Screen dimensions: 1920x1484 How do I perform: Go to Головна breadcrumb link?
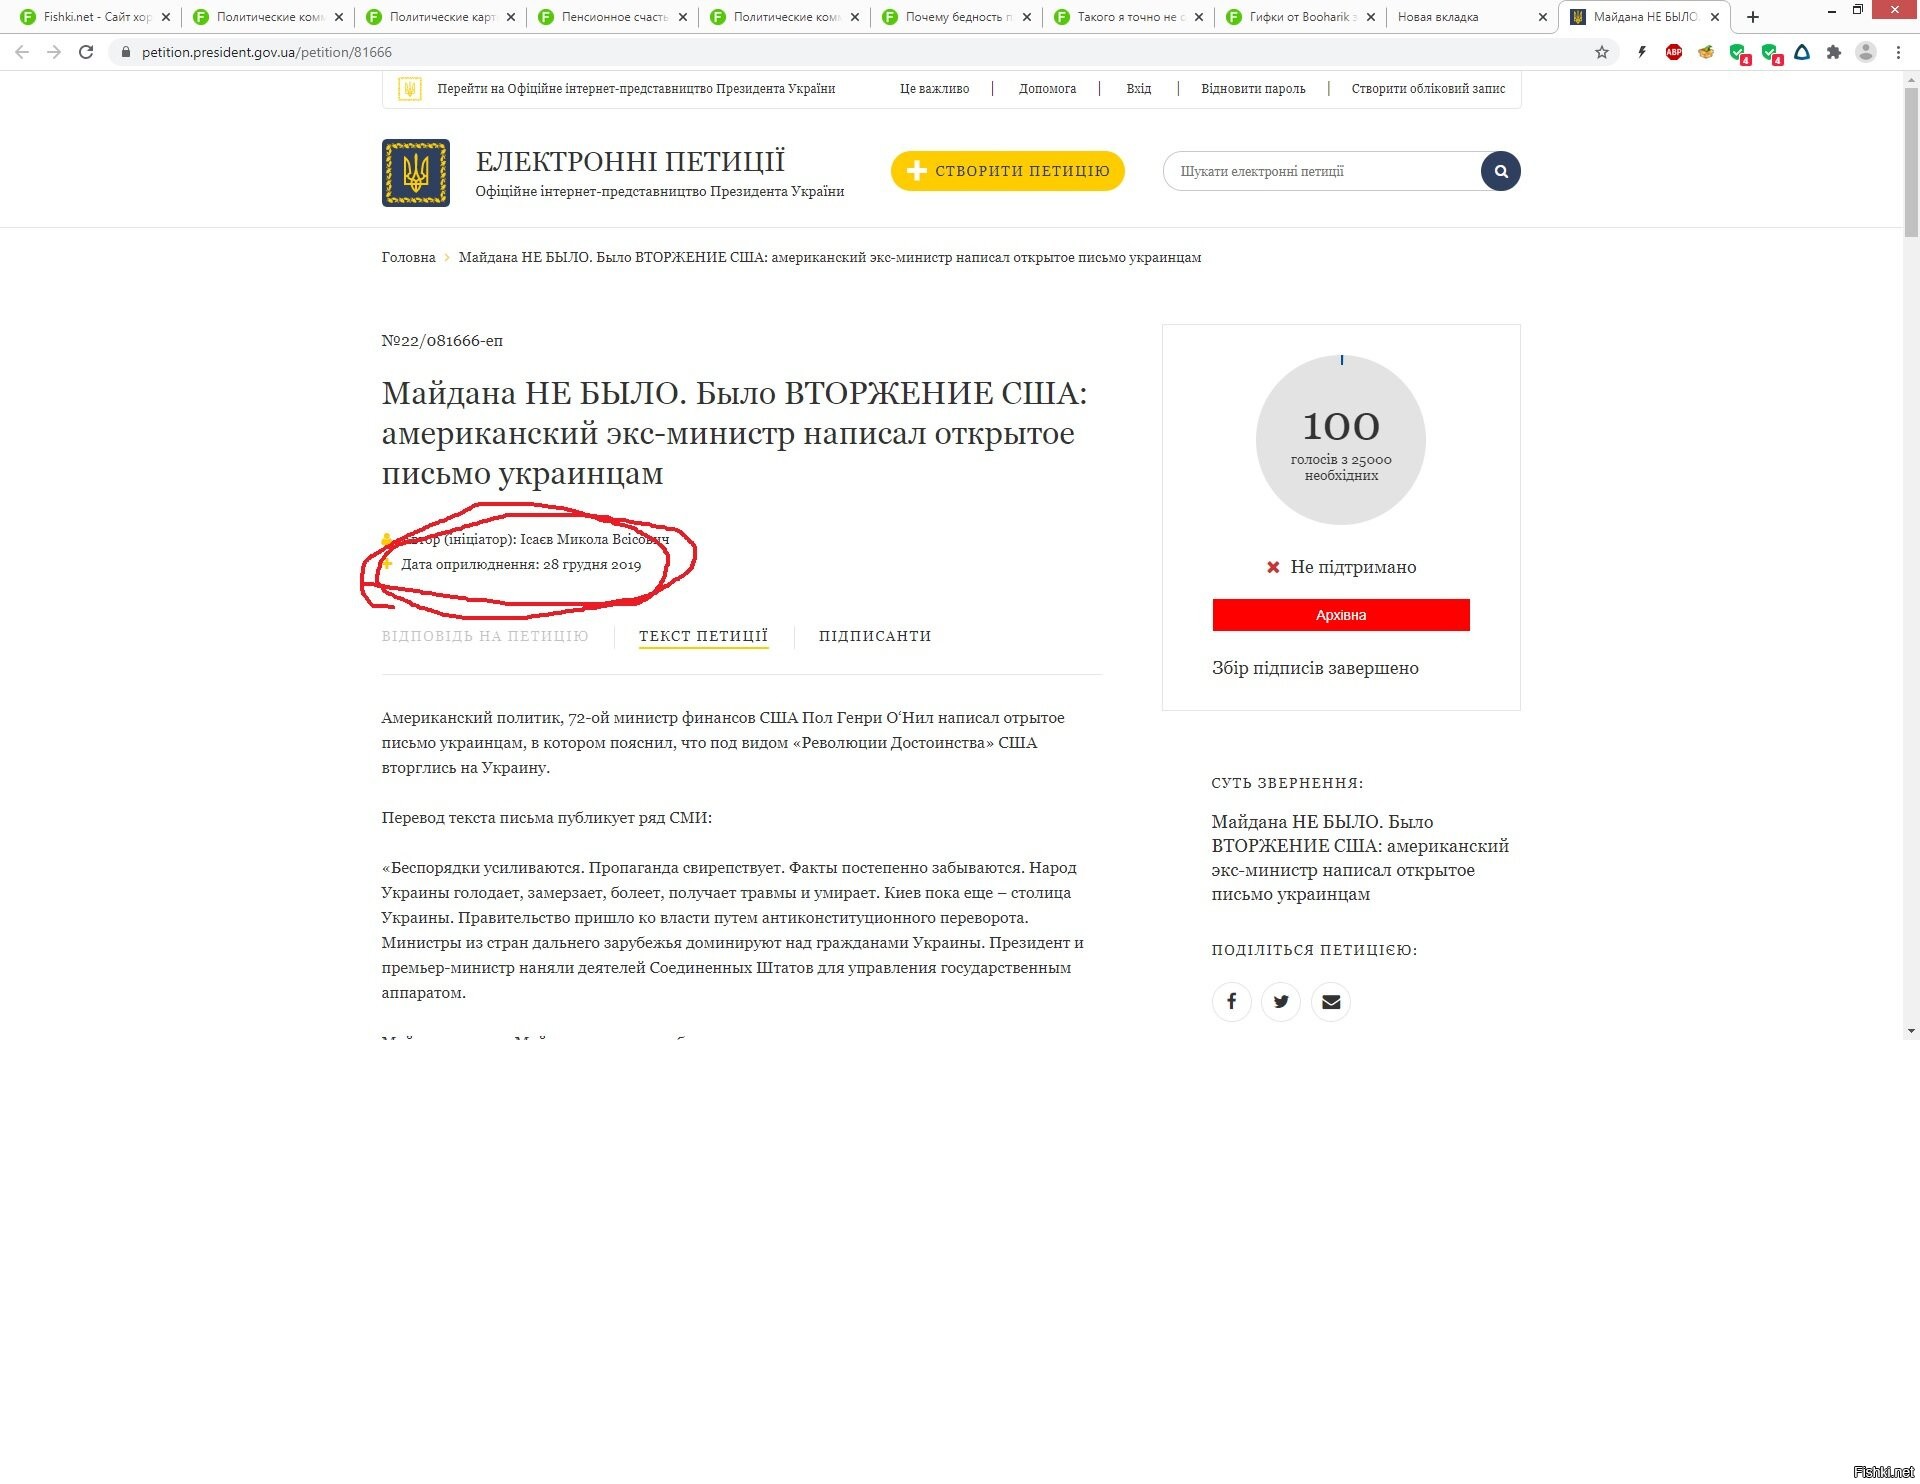(408, 258)
